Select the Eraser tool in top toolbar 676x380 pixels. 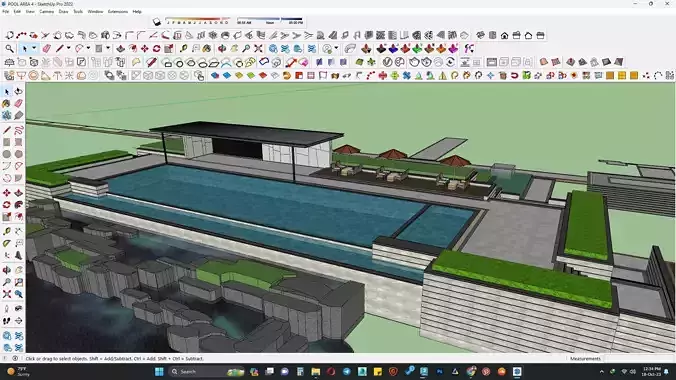coord(47,48)
